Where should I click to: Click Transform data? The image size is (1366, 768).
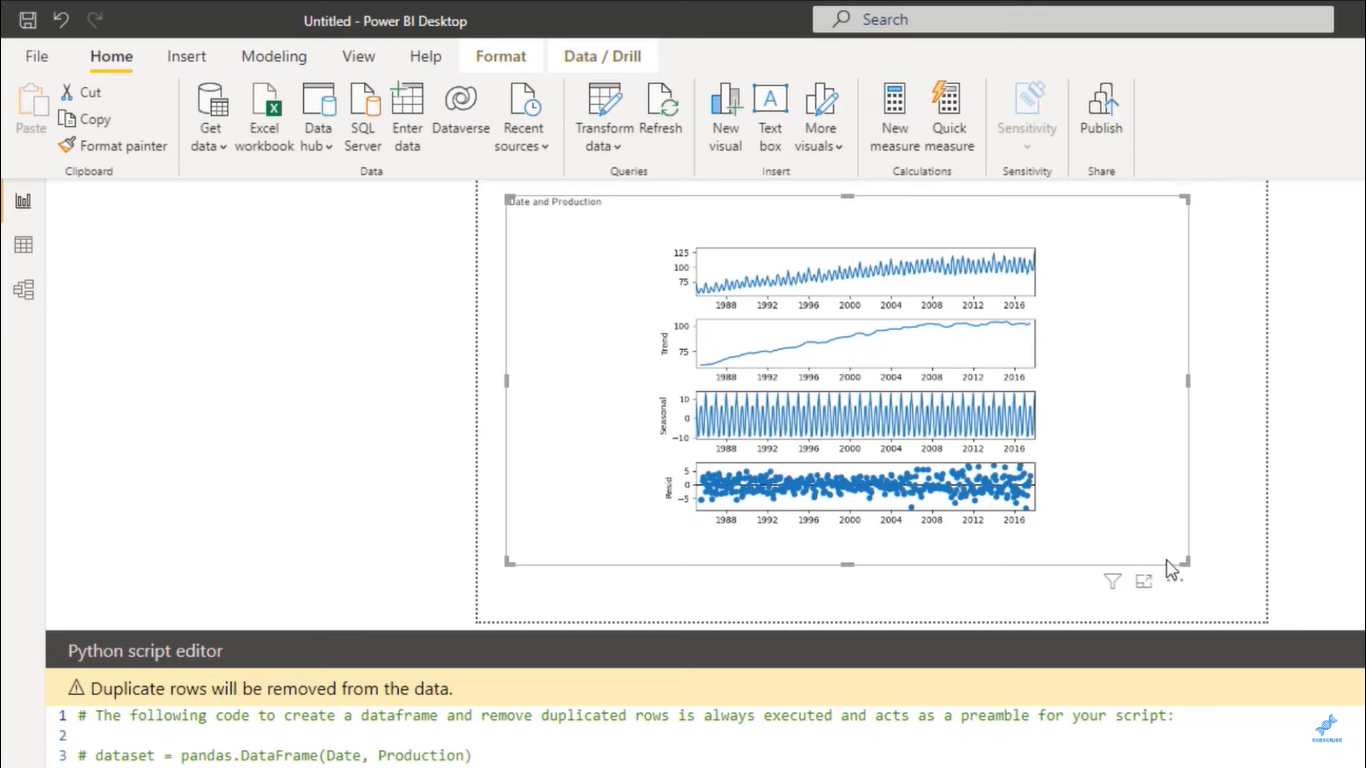pos(604,118)
